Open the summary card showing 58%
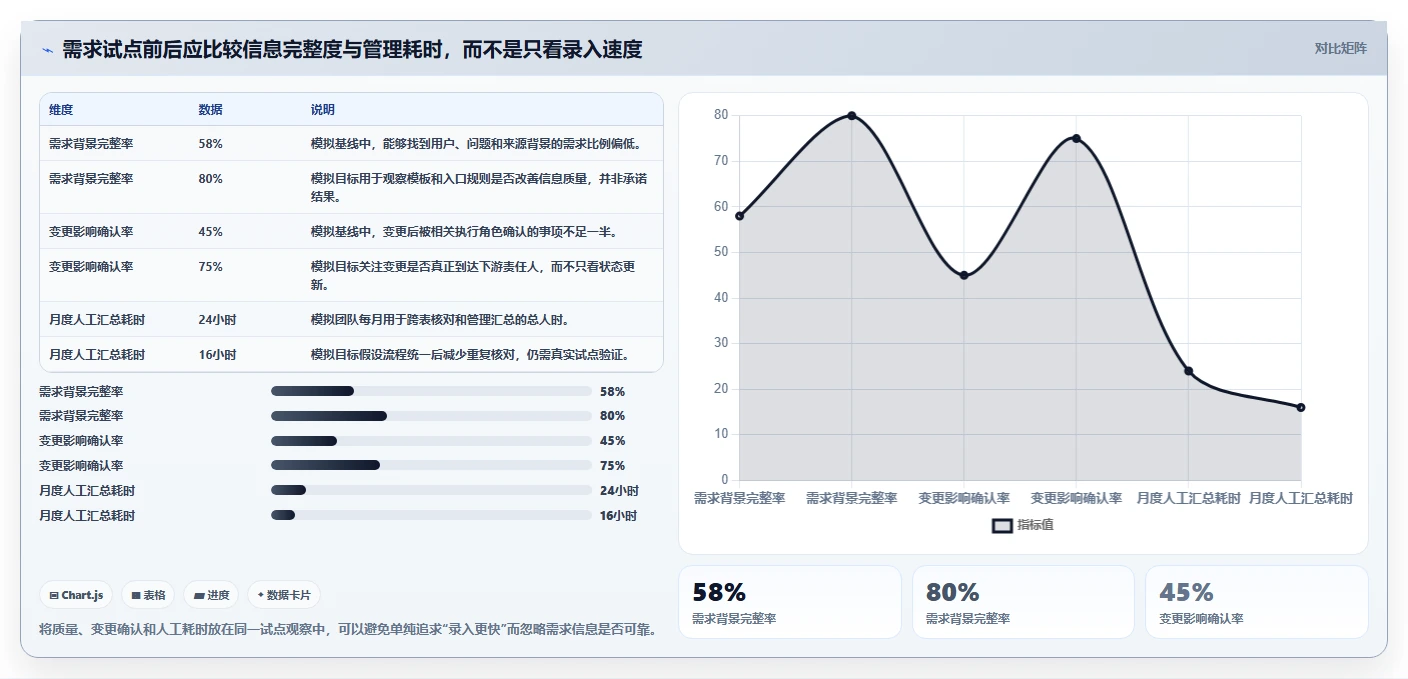The image size is (1408, 679). pos(790,602)
